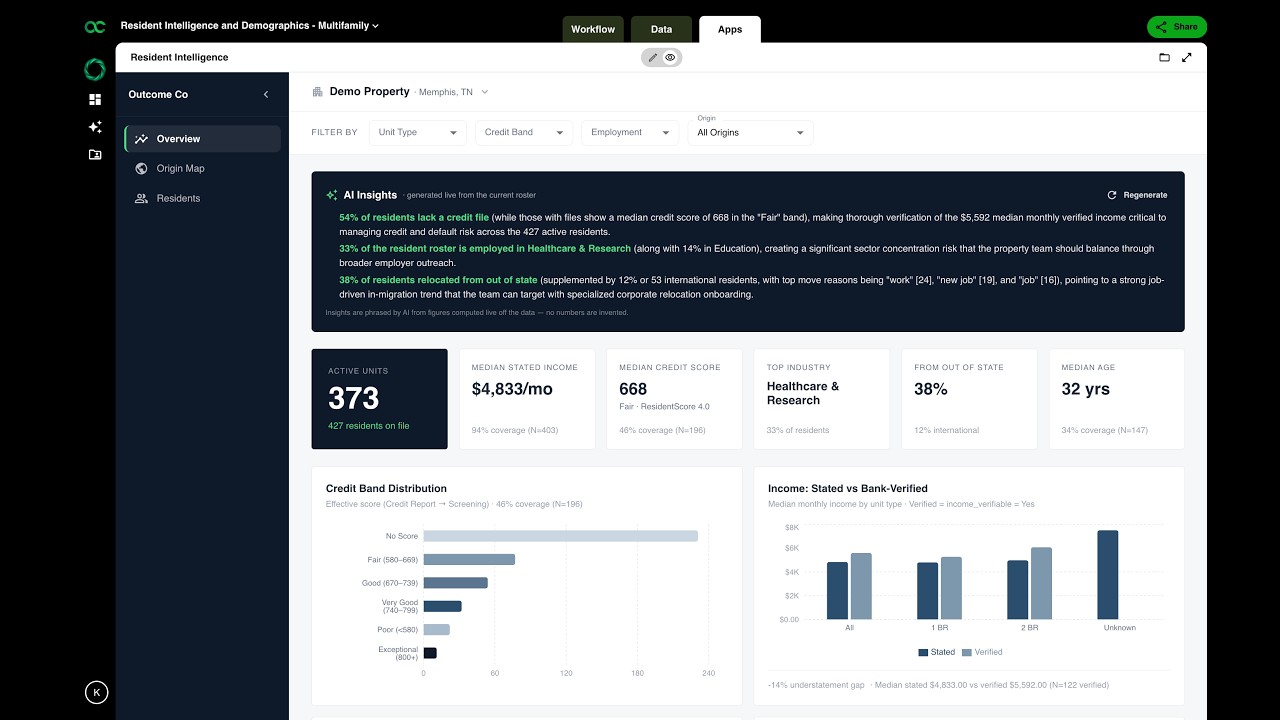1280x720 pixels.
Task: Switch to the Data tab
Action: [x=662, y=29]
